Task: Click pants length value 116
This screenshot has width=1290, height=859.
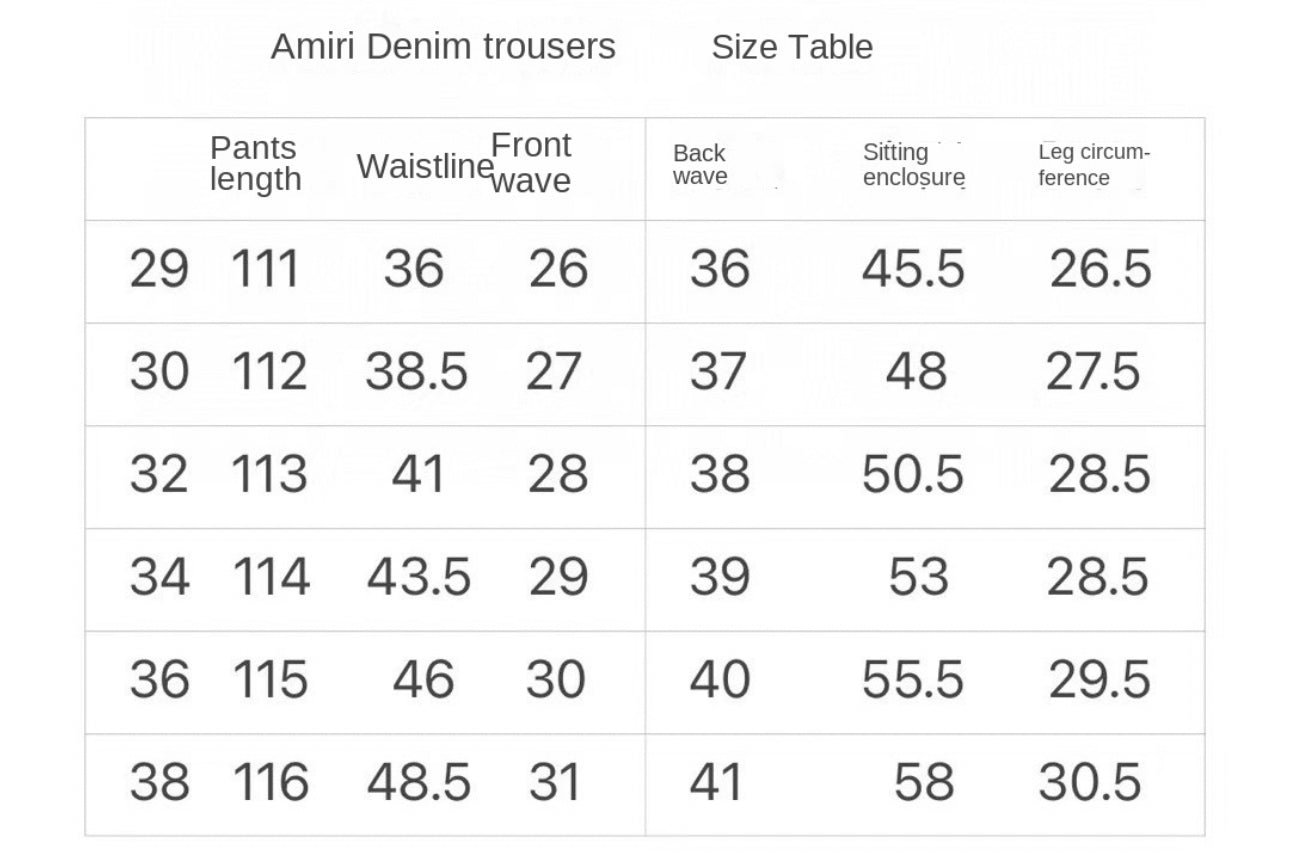Action: pyautogui.click(x=270, y=782)
